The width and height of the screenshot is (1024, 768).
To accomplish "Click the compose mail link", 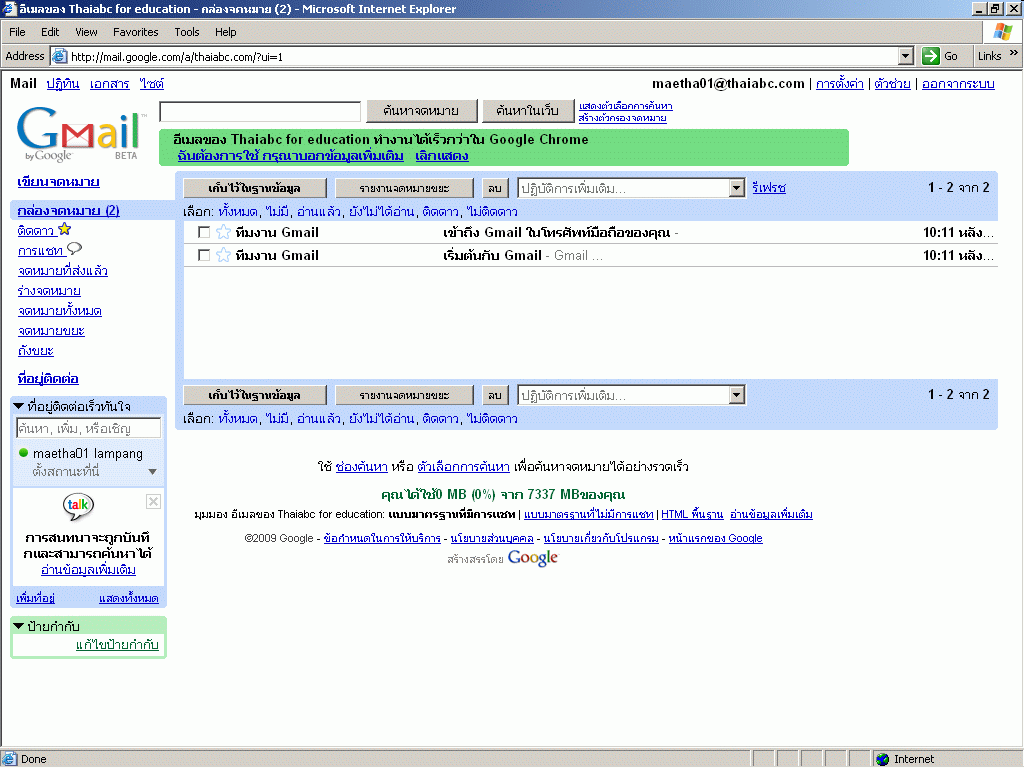I will click(x=58, y=182).
